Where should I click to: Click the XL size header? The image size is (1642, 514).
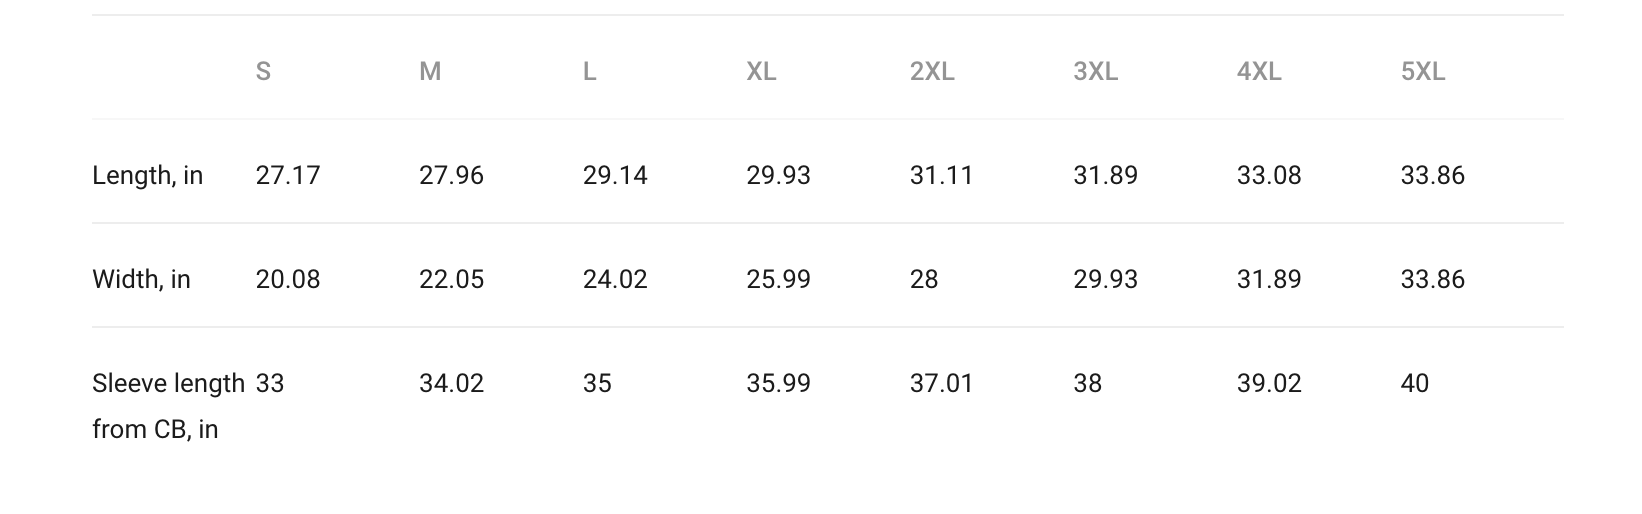[x=761, y=72]
